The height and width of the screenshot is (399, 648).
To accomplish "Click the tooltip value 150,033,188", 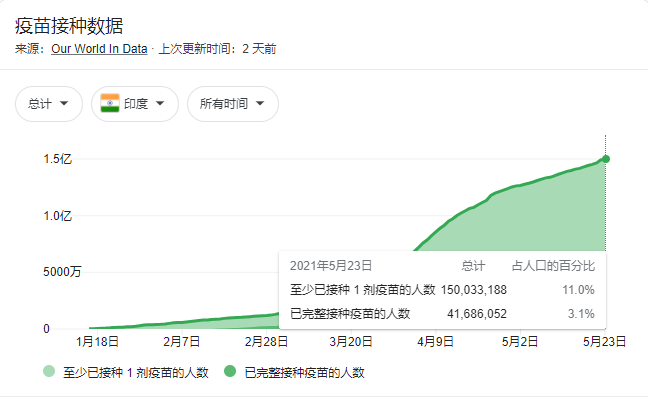I will click(x=474, y=290).
